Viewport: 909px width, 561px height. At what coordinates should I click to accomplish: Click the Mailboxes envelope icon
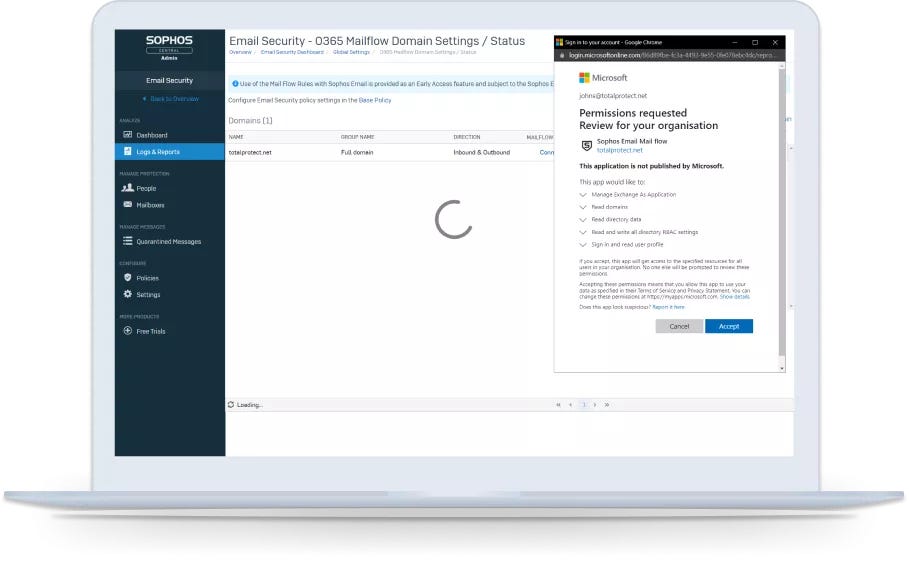click(x=128, y=205)
